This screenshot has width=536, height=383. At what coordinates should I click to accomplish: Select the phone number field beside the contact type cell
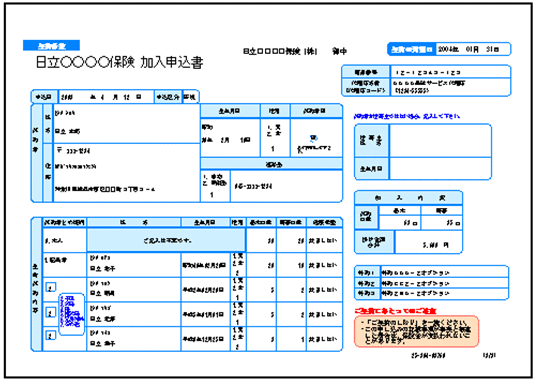286,186
